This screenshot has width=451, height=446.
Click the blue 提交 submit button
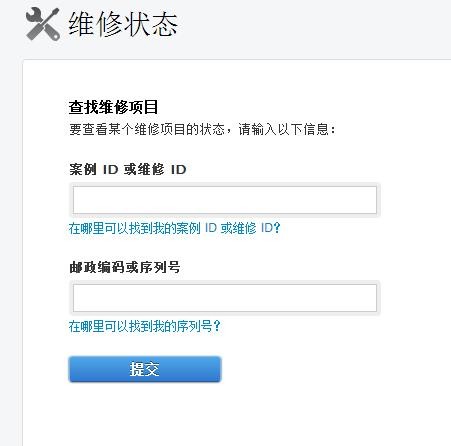[145, 369]
